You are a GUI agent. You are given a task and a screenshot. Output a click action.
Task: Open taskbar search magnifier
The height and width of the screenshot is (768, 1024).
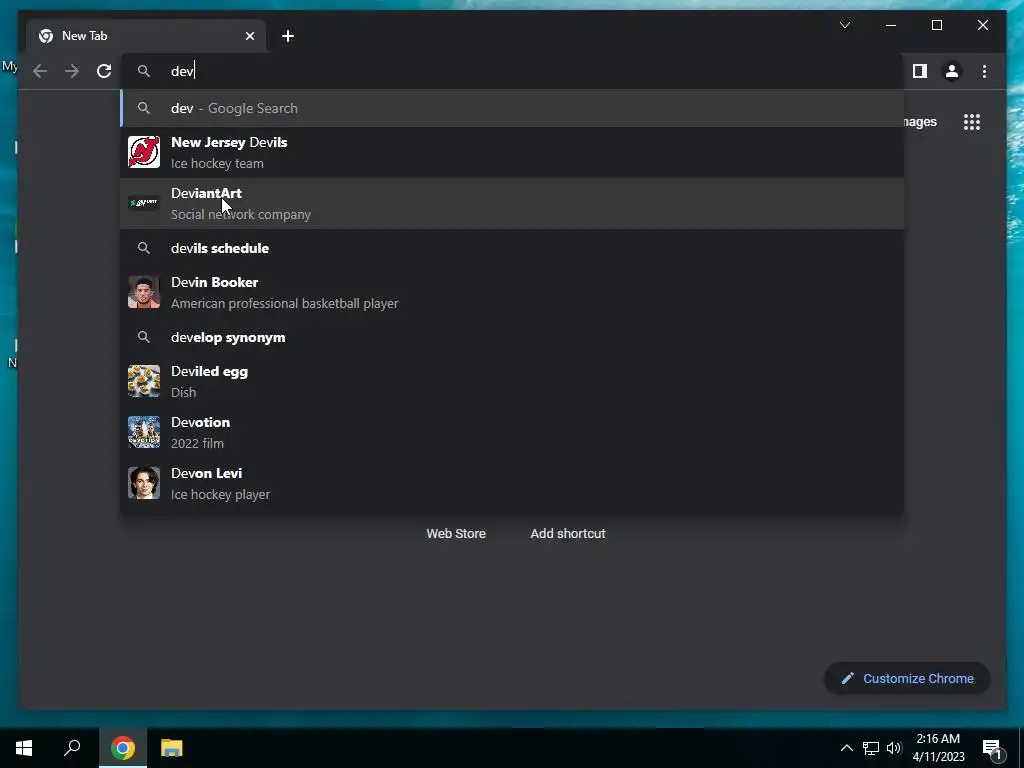tap(72, 748)
